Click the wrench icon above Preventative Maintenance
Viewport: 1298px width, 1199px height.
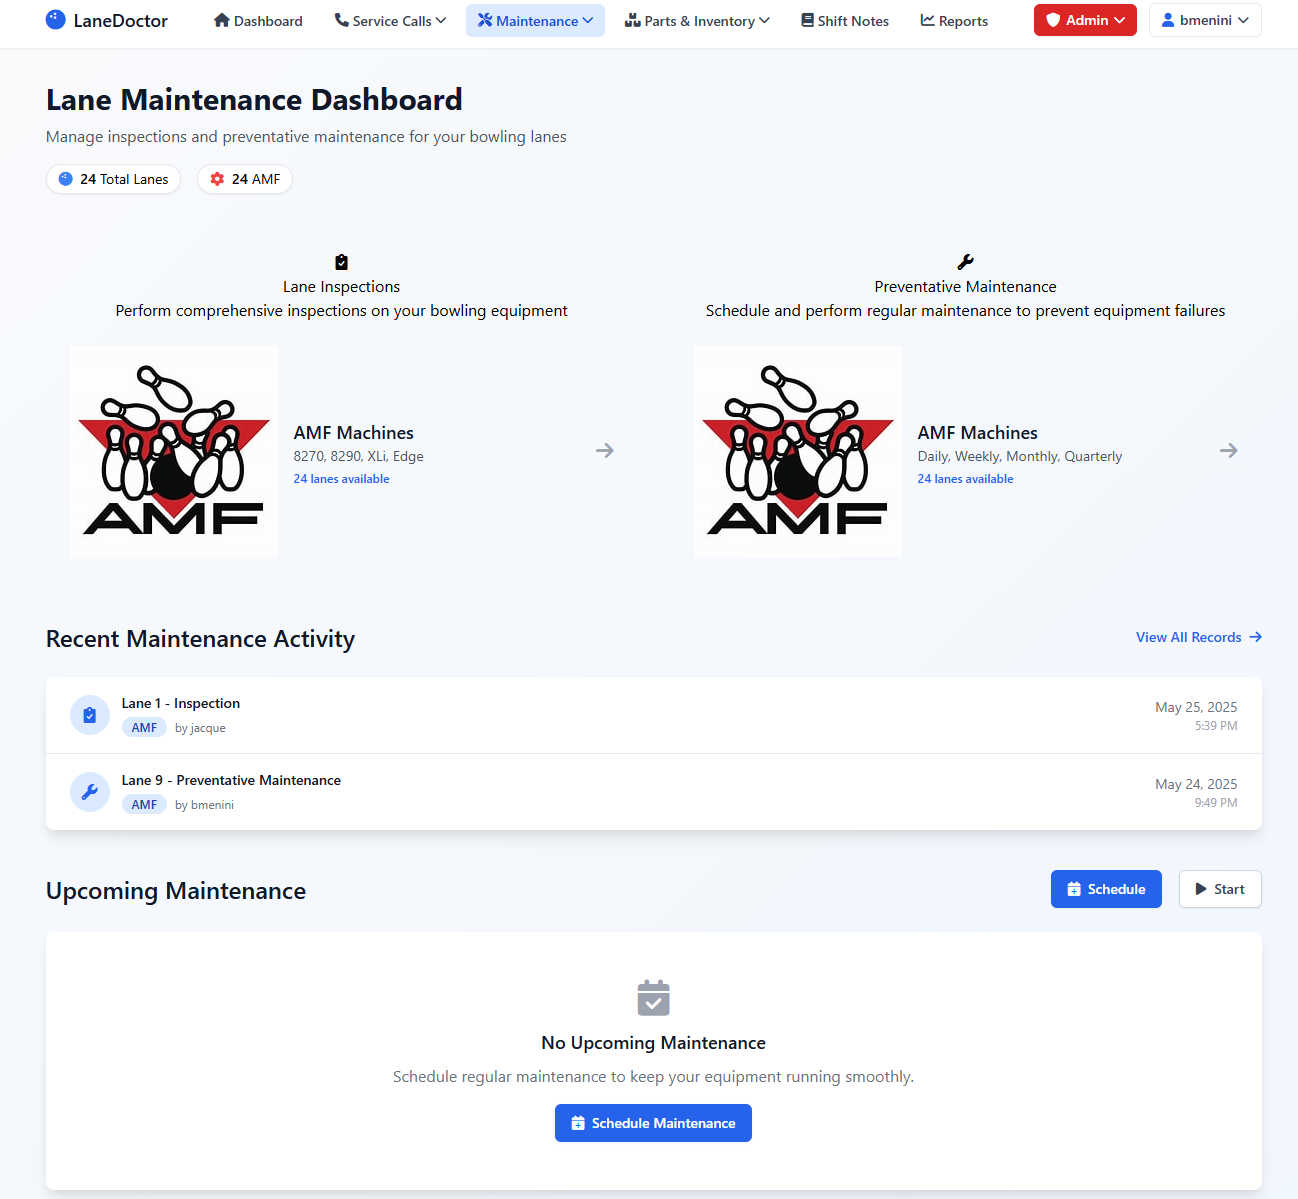click(965, 262)
